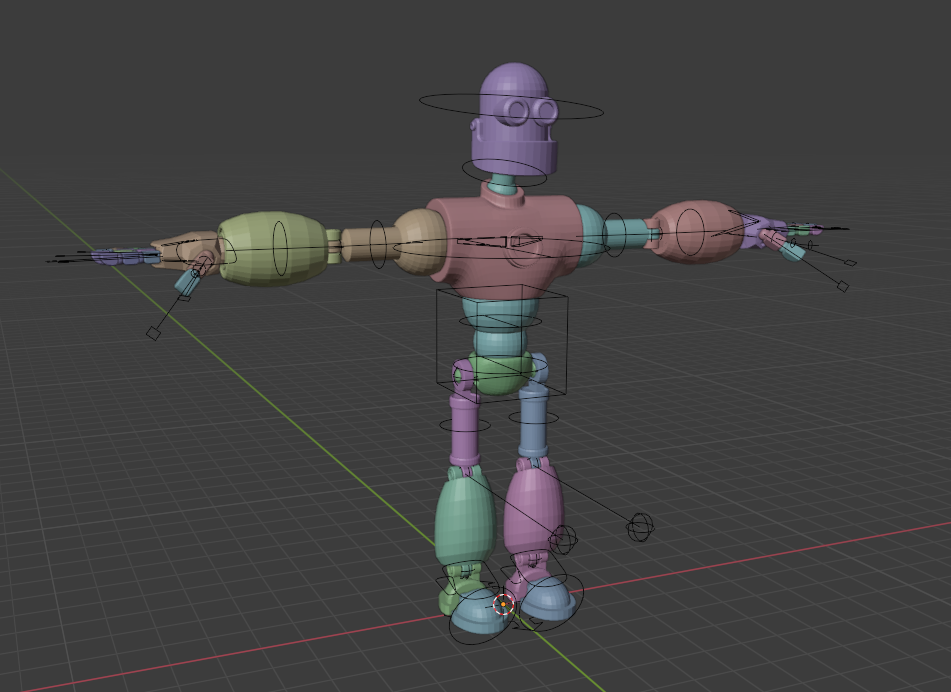
Task: Select the blue toe cap of the green foot
Action: (x=478, y=613)
